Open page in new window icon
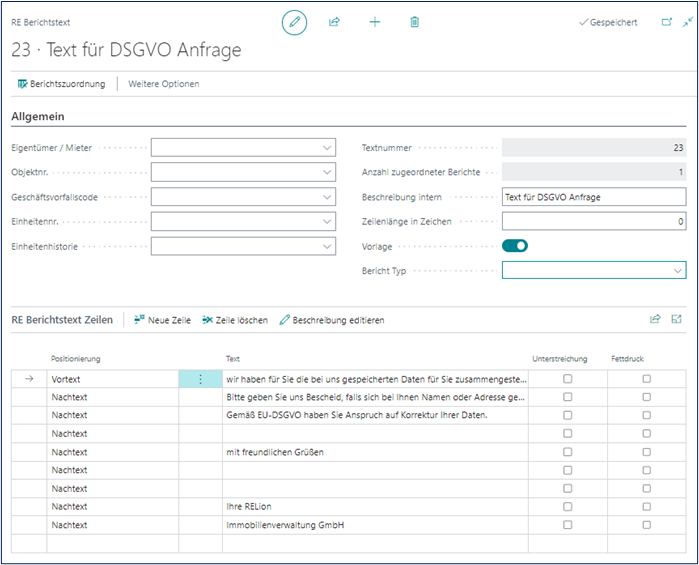 [x=667, y=22]
